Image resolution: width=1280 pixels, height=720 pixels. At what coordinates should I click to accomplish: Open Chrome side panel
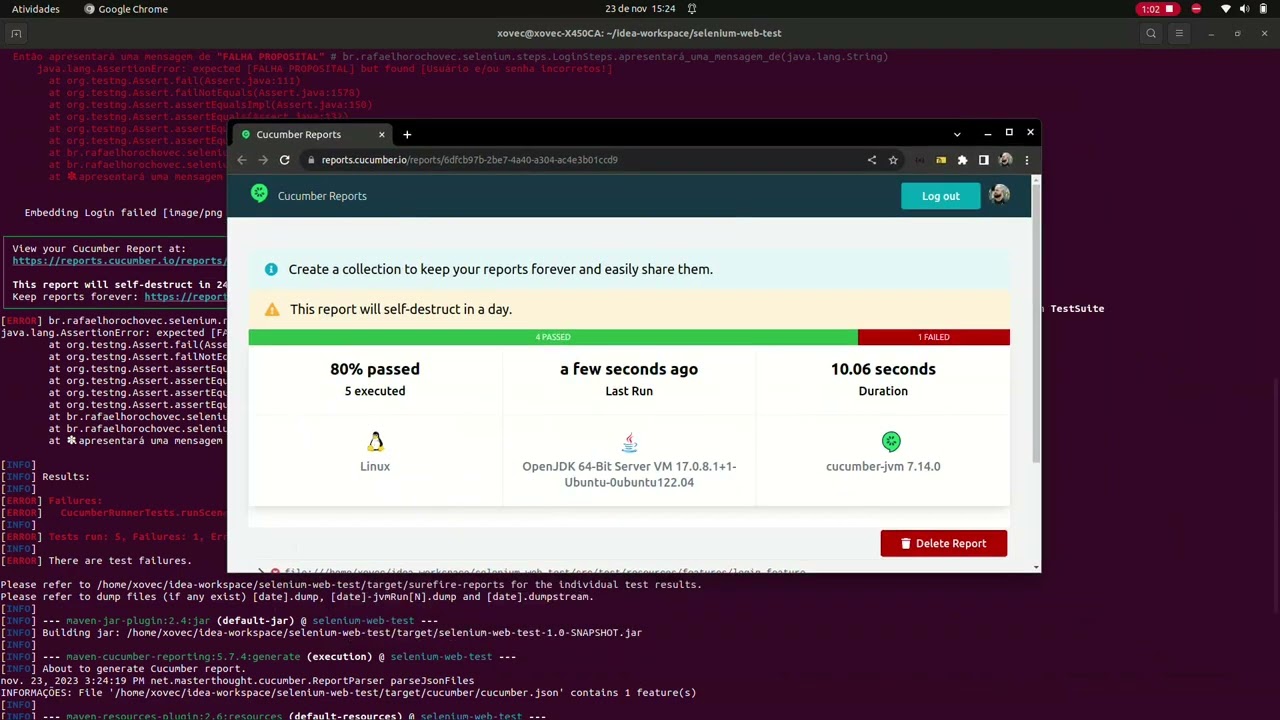point(984,160)
